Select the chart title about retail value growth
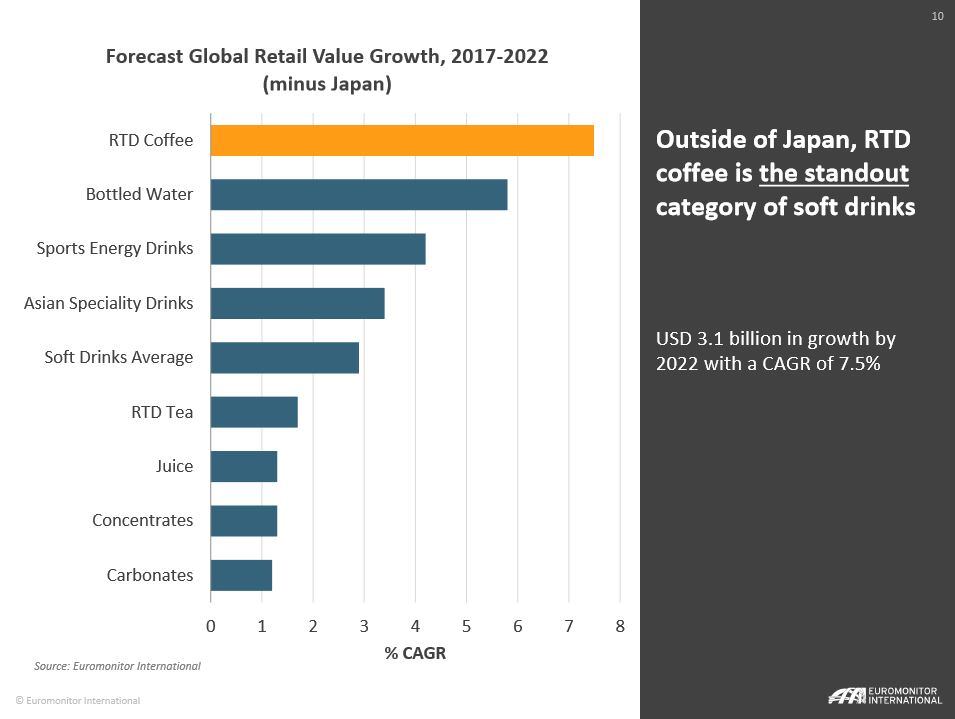The image size is (955, 719). [327, 70]
